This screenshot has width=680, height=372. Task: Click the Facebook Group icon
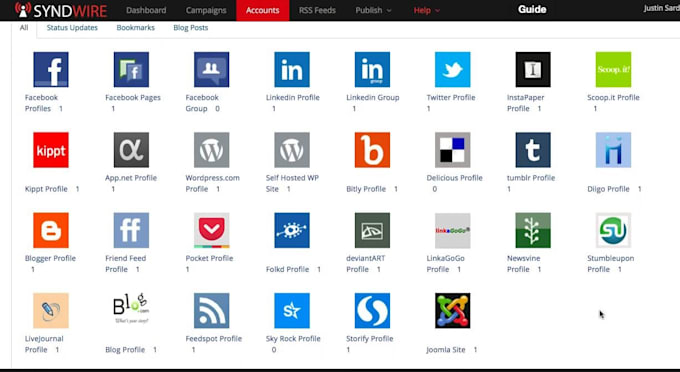click(212, 69)
